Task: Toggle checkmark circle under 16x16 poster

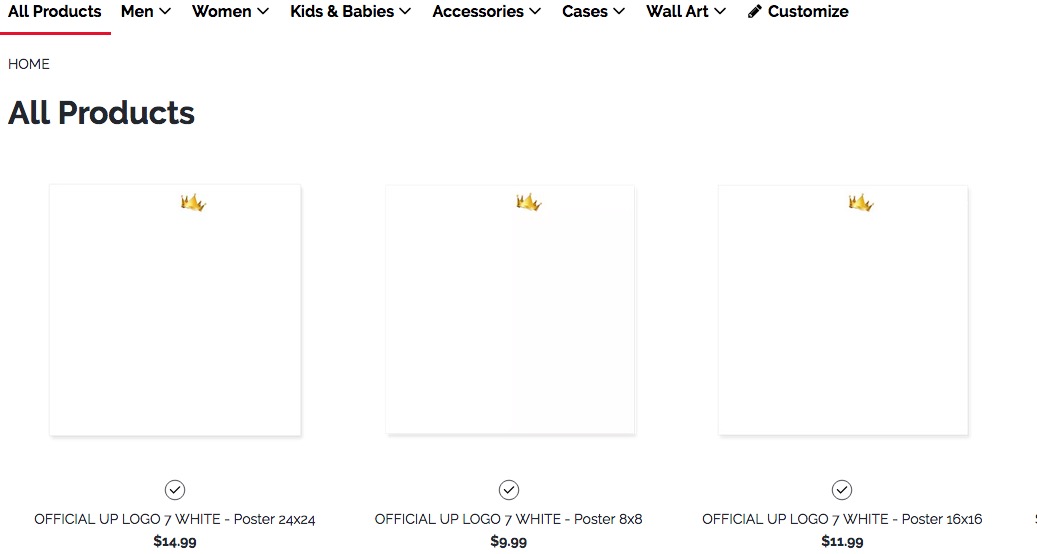Action: click(x=842, y=489)
